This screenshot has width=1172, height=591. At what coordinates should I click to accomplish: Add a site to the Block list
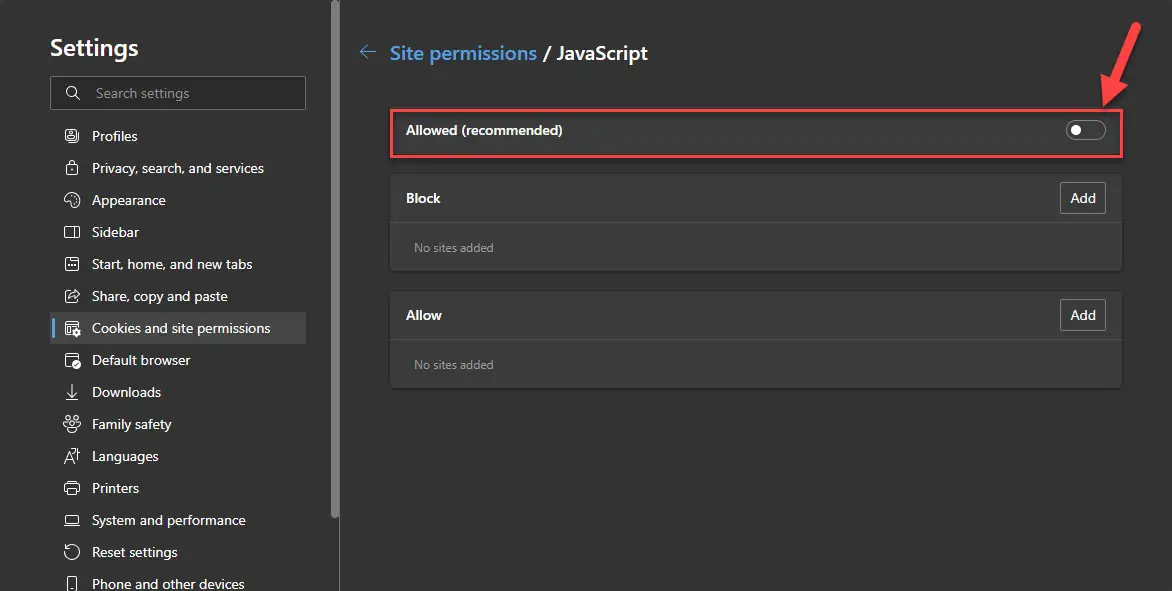coord(1082,198)
